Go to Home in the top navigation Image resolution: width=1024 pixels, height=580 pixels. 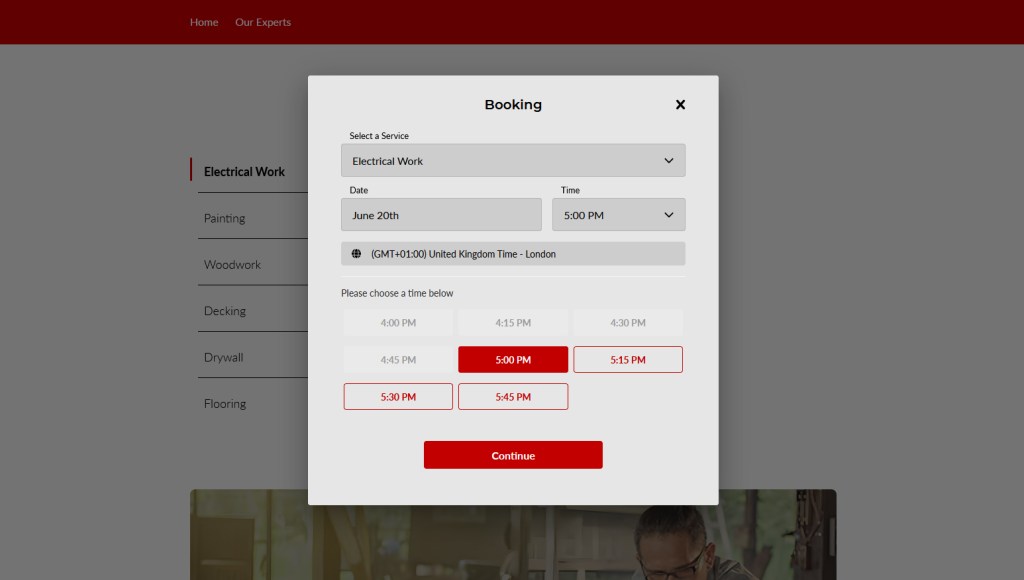pos(204,22)
